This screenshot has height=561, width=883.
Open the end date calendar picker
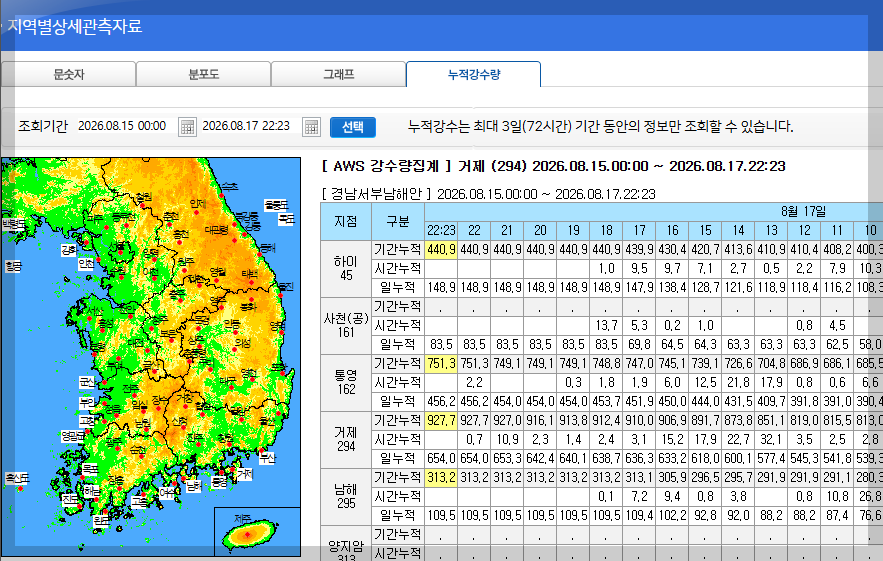(311, 127)
